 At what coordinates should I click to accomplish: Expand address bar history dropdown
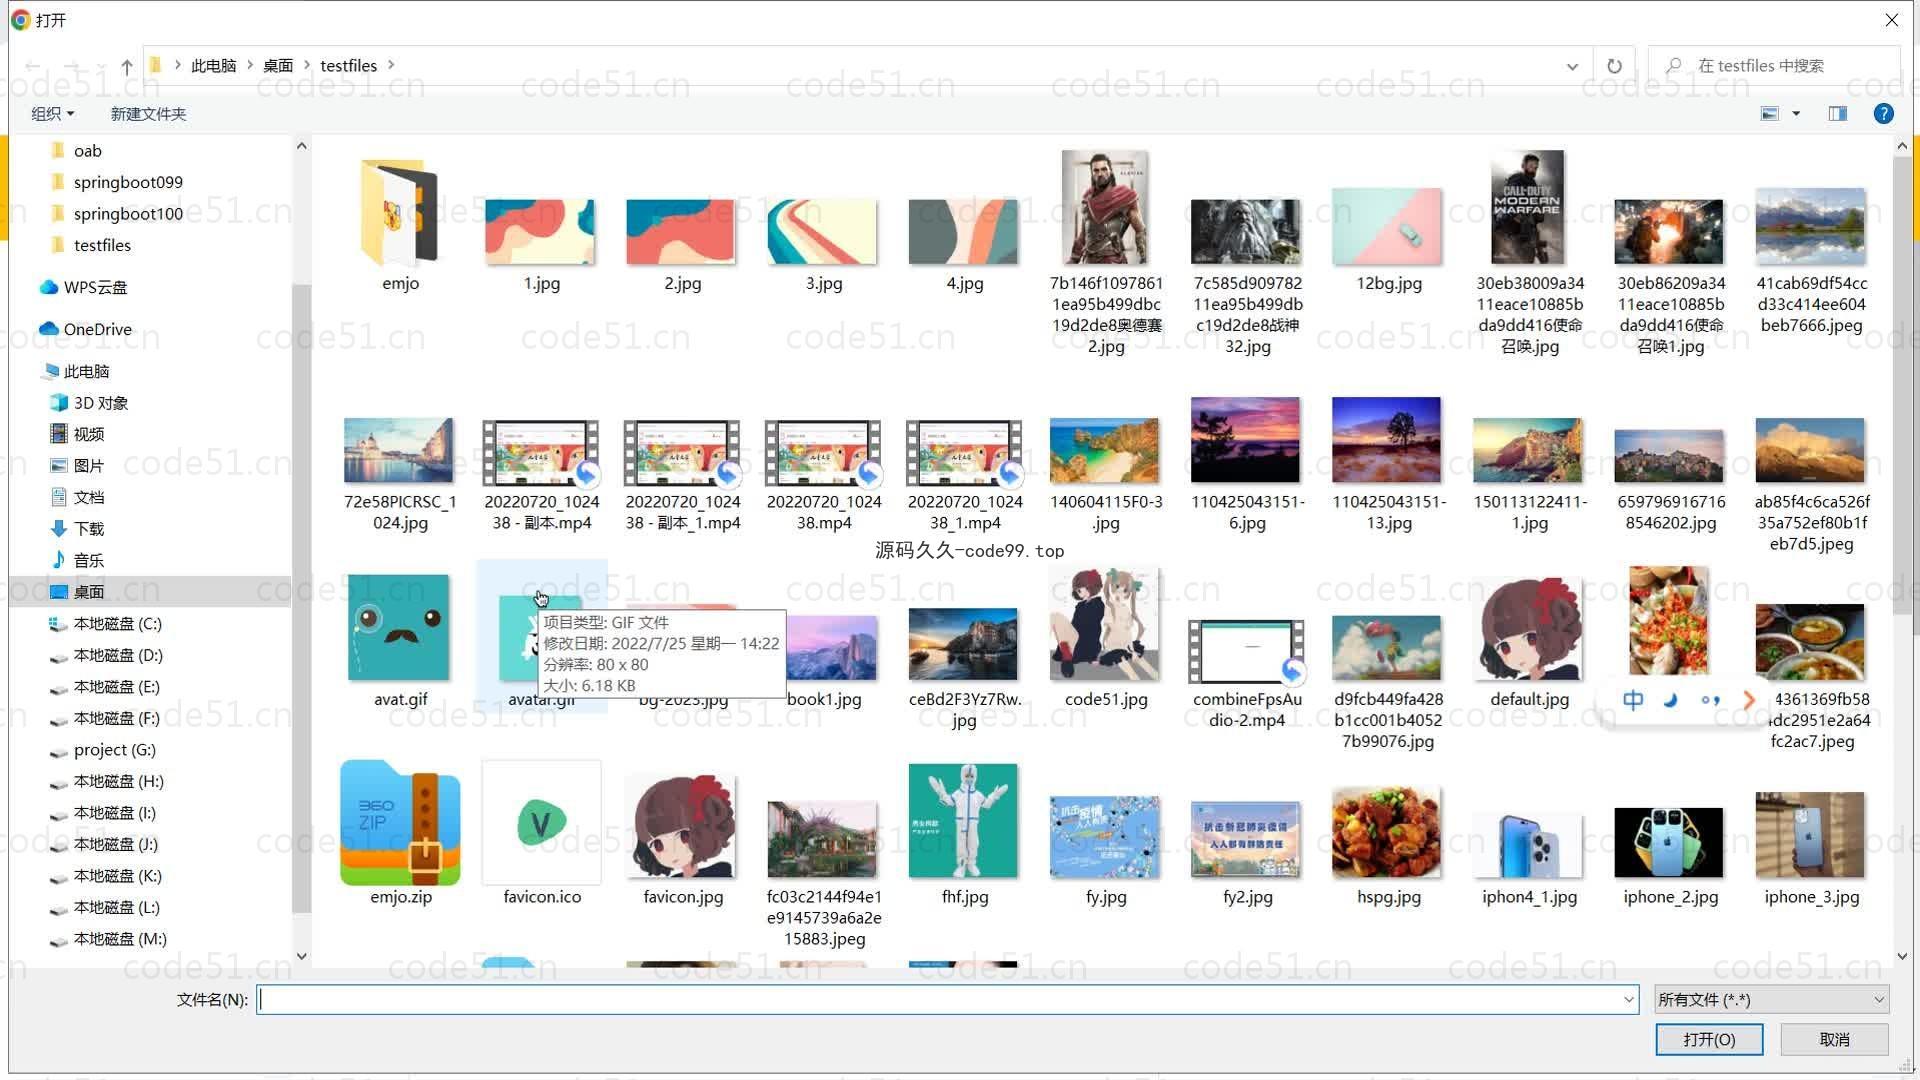1572,66
